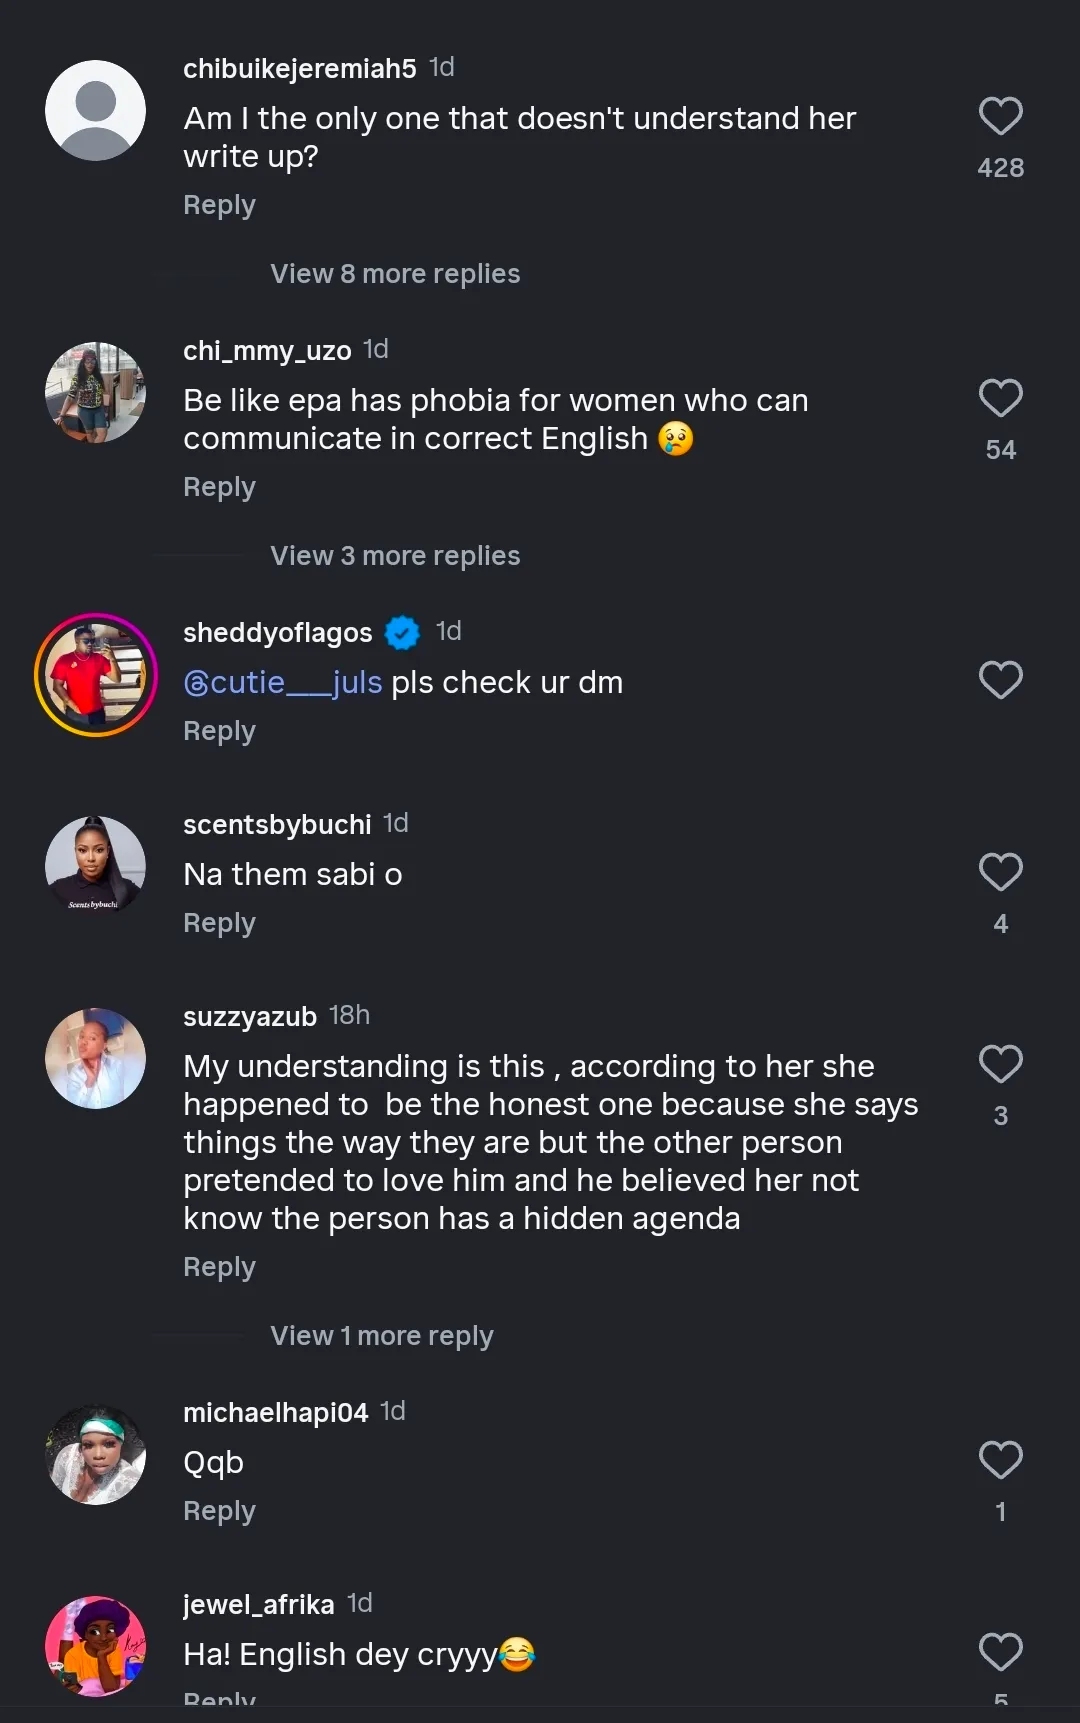Show 'View 1 more reply' under suzzyazub
This screenshot has height=1723, width=1080.
click(x=381, y=1336)
